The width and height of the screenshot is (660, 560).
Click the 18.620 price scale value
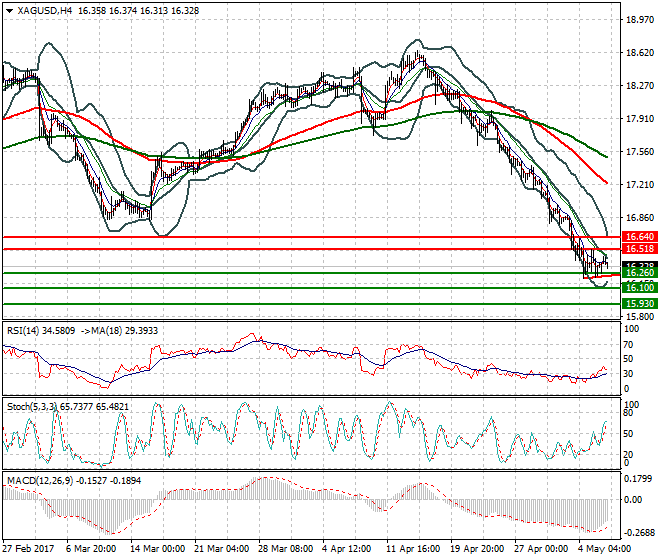[640, 53]
